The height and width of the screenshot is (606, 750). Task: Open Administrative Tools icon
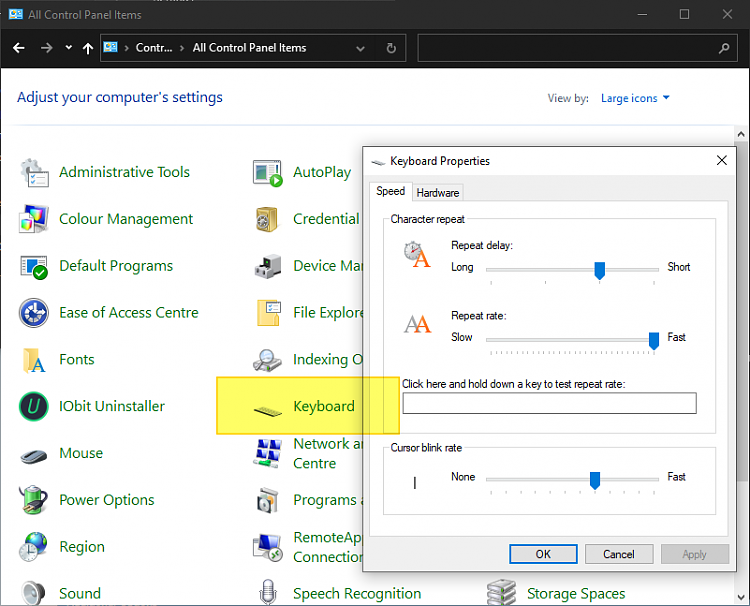[34, 172]
